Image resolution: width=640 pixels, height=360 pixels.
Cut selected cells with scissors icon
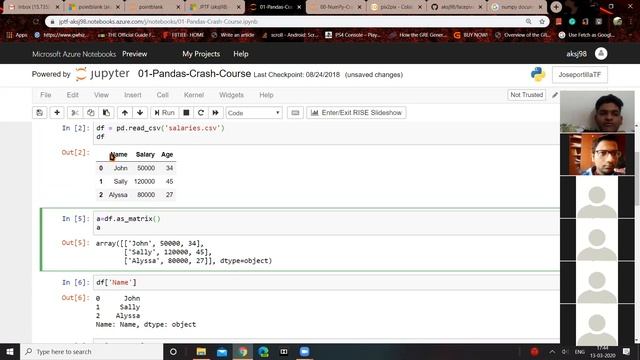(x=75, y=113)
